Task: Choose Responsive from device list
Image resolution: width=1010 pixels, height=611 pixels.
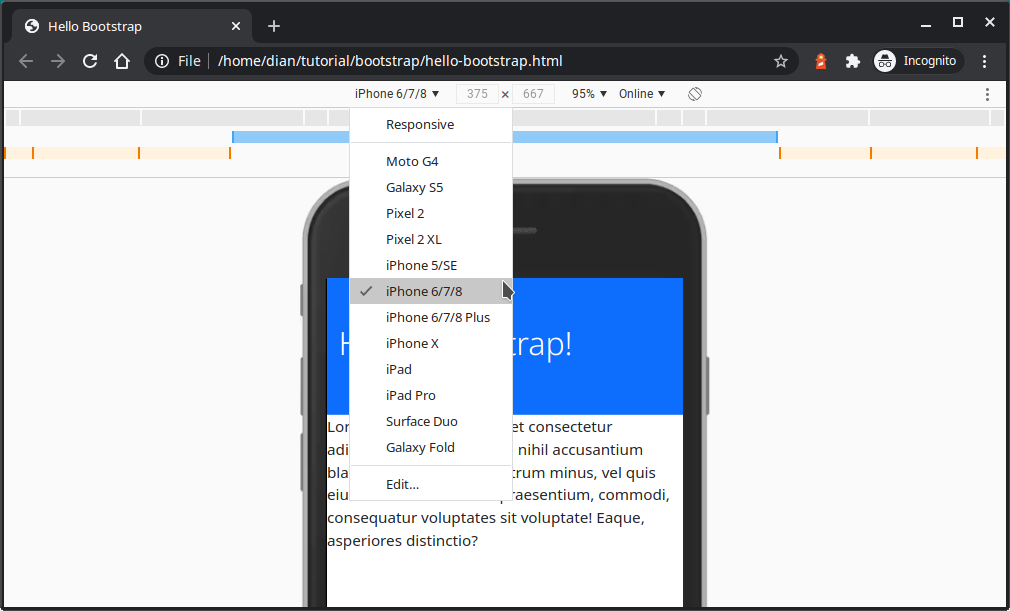Action: tap(420, 125)
